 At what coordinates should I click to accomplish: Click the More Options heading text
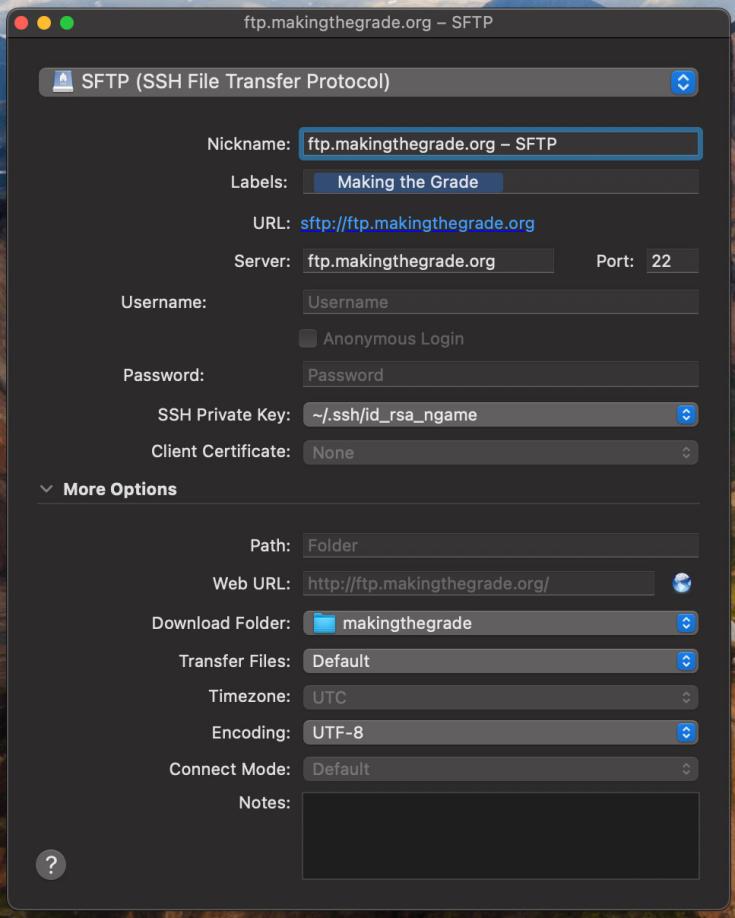[x=120, y=489]
